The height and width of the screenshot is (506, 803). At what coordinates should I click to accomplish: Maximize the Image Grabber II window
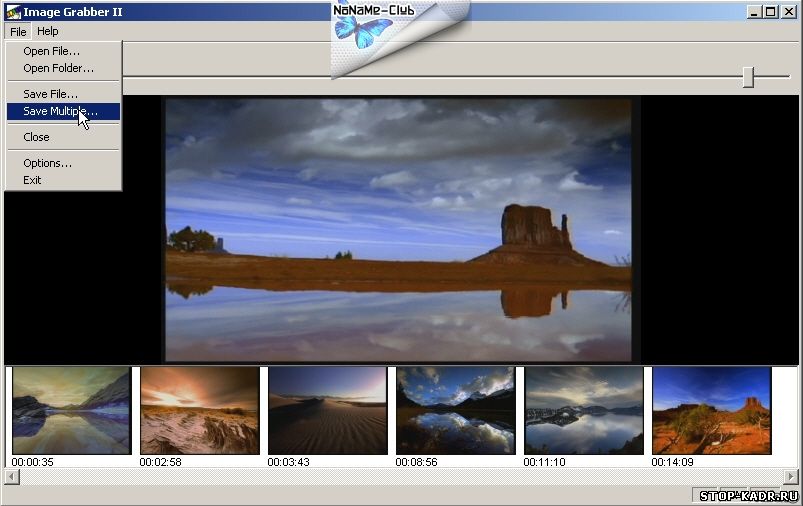click(x=770, y=12)
